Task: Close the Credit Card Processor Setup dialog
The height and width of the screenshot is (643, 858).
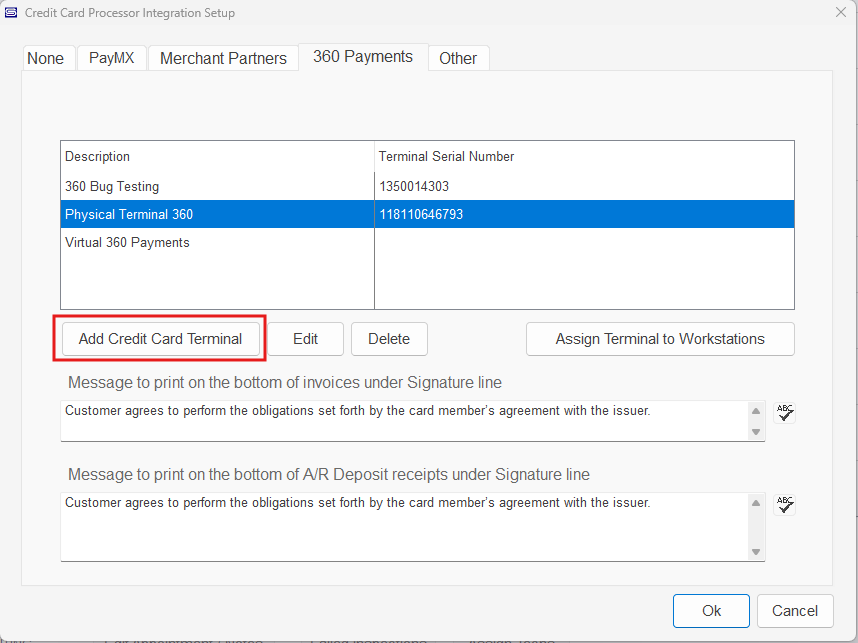Action: point(840,13)
